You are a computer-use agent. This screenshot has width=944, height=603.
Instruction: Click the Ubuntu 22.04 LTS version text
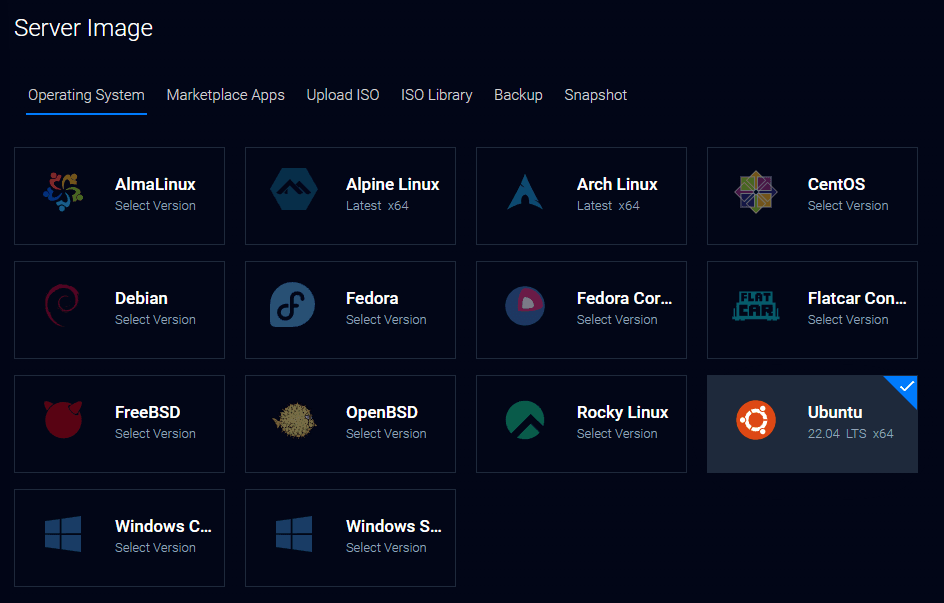[x=850, y=434]
